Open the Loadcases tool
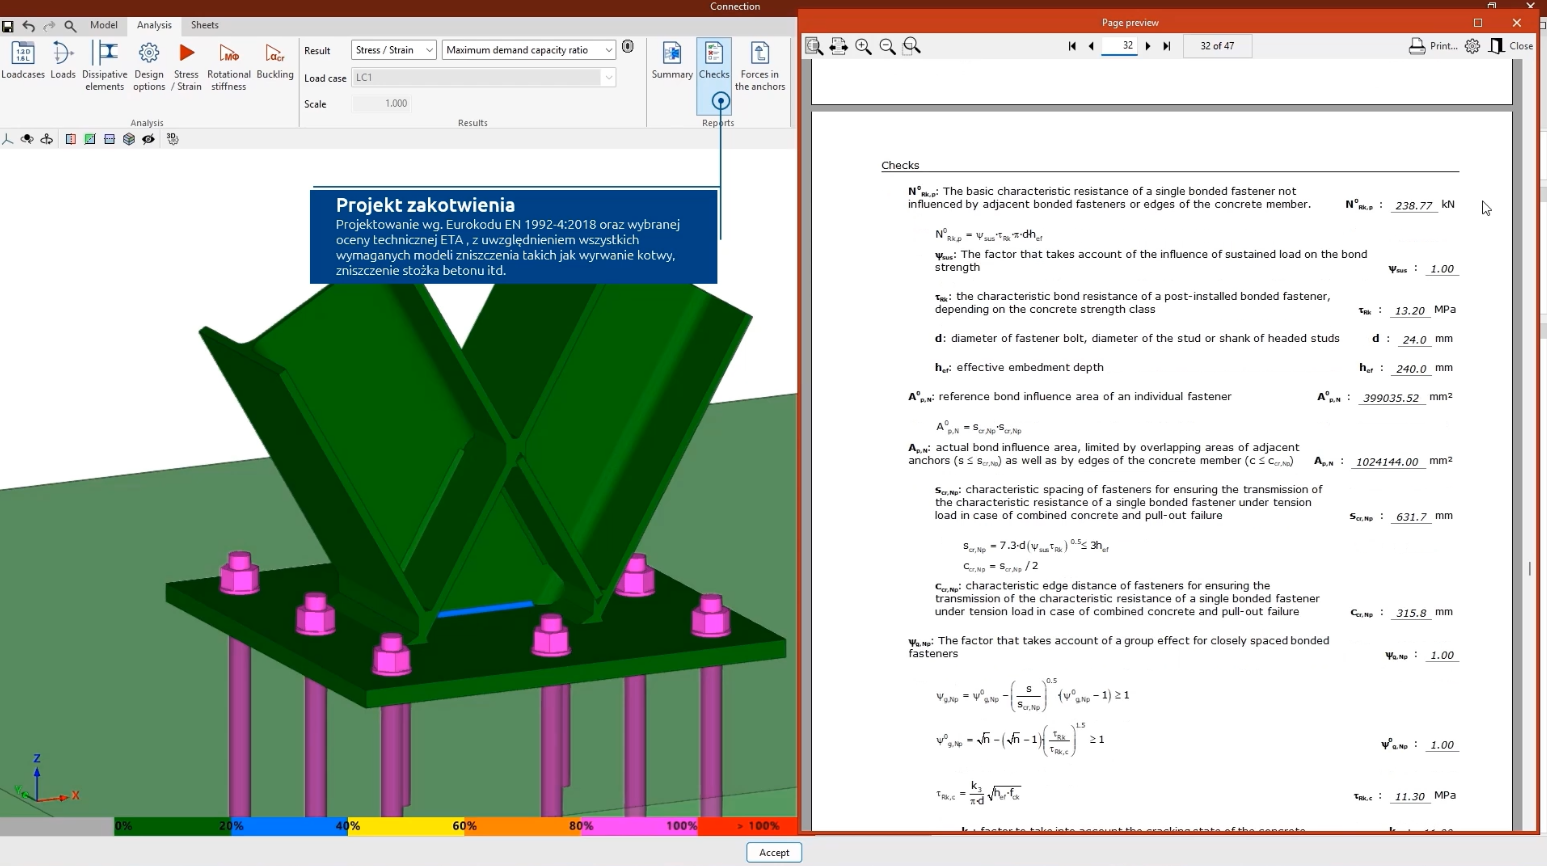The height and width of the screenshot is (866, 1547). (x=22, y=61)
